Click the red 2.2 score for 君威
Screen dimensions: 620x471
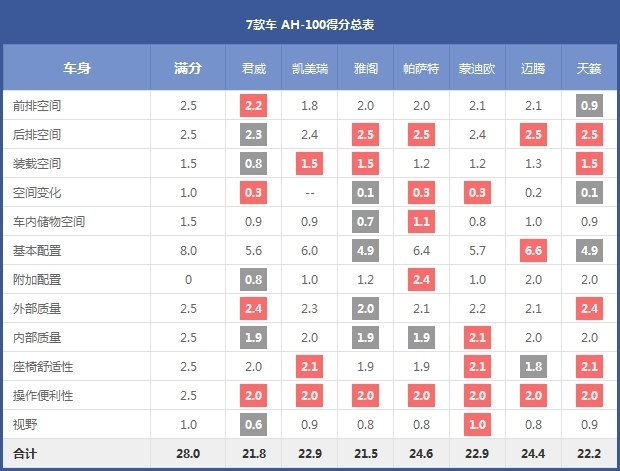pos(253,106)
